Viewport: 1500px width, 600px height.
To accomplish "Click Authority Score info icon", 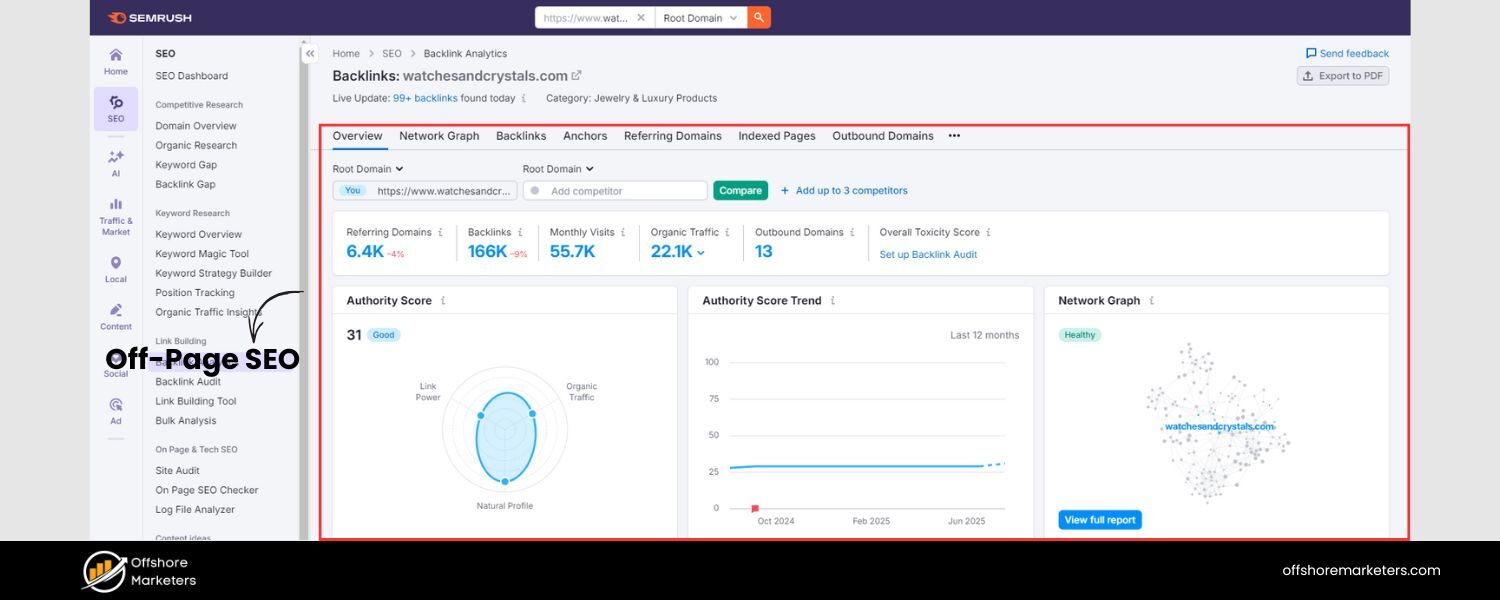I will [443, 300].
